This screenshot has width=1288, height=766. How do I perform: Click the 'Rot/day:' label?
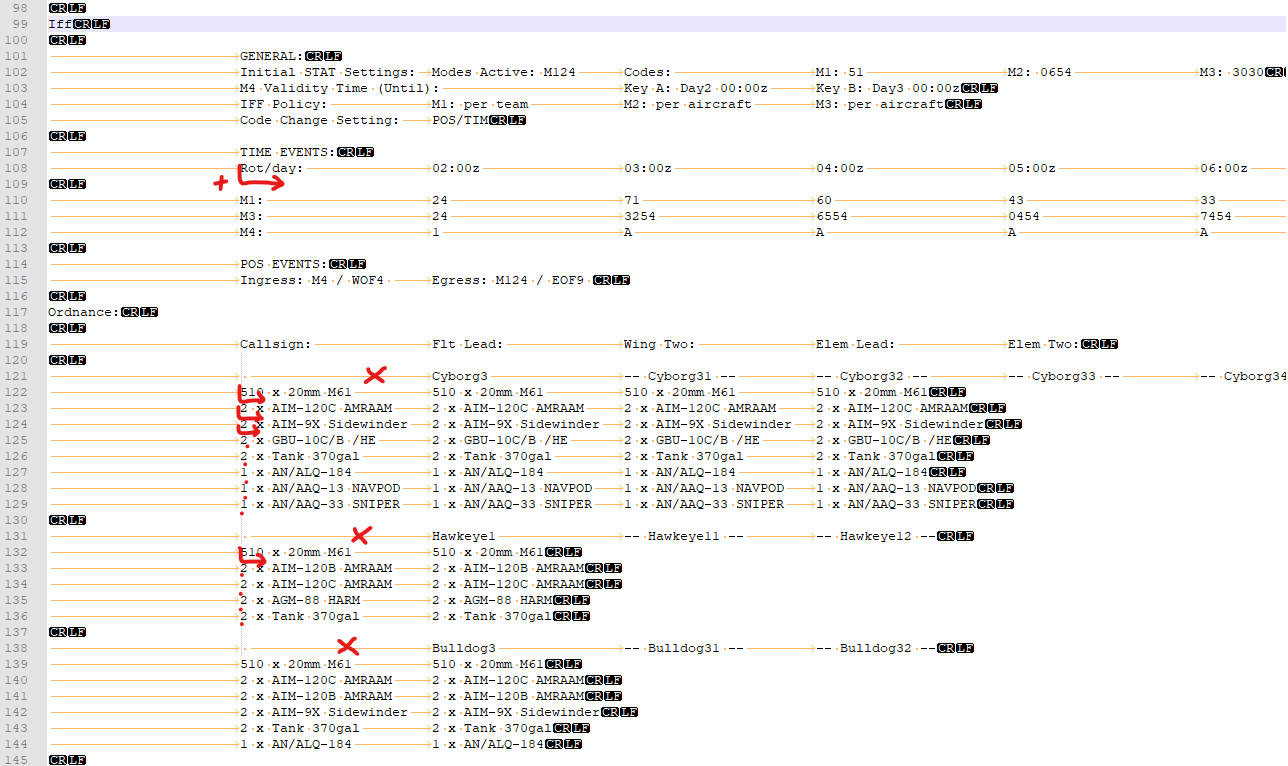[272, 168]
